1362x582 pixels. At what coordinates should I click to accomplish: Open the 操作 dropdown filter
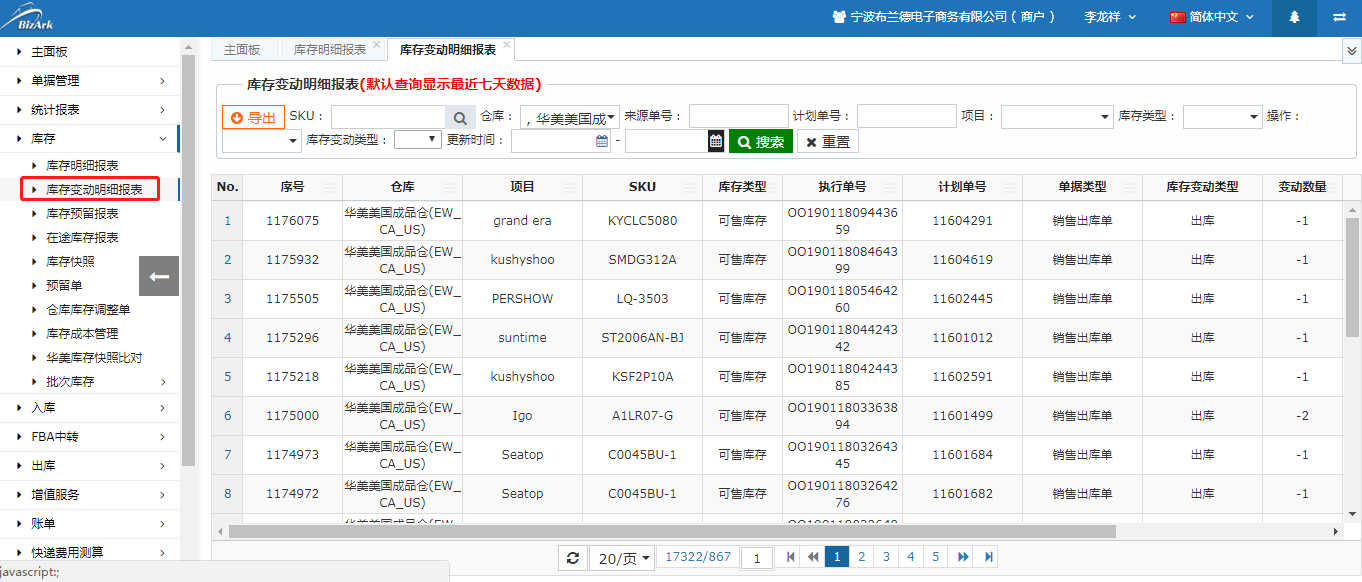point(261,141)
